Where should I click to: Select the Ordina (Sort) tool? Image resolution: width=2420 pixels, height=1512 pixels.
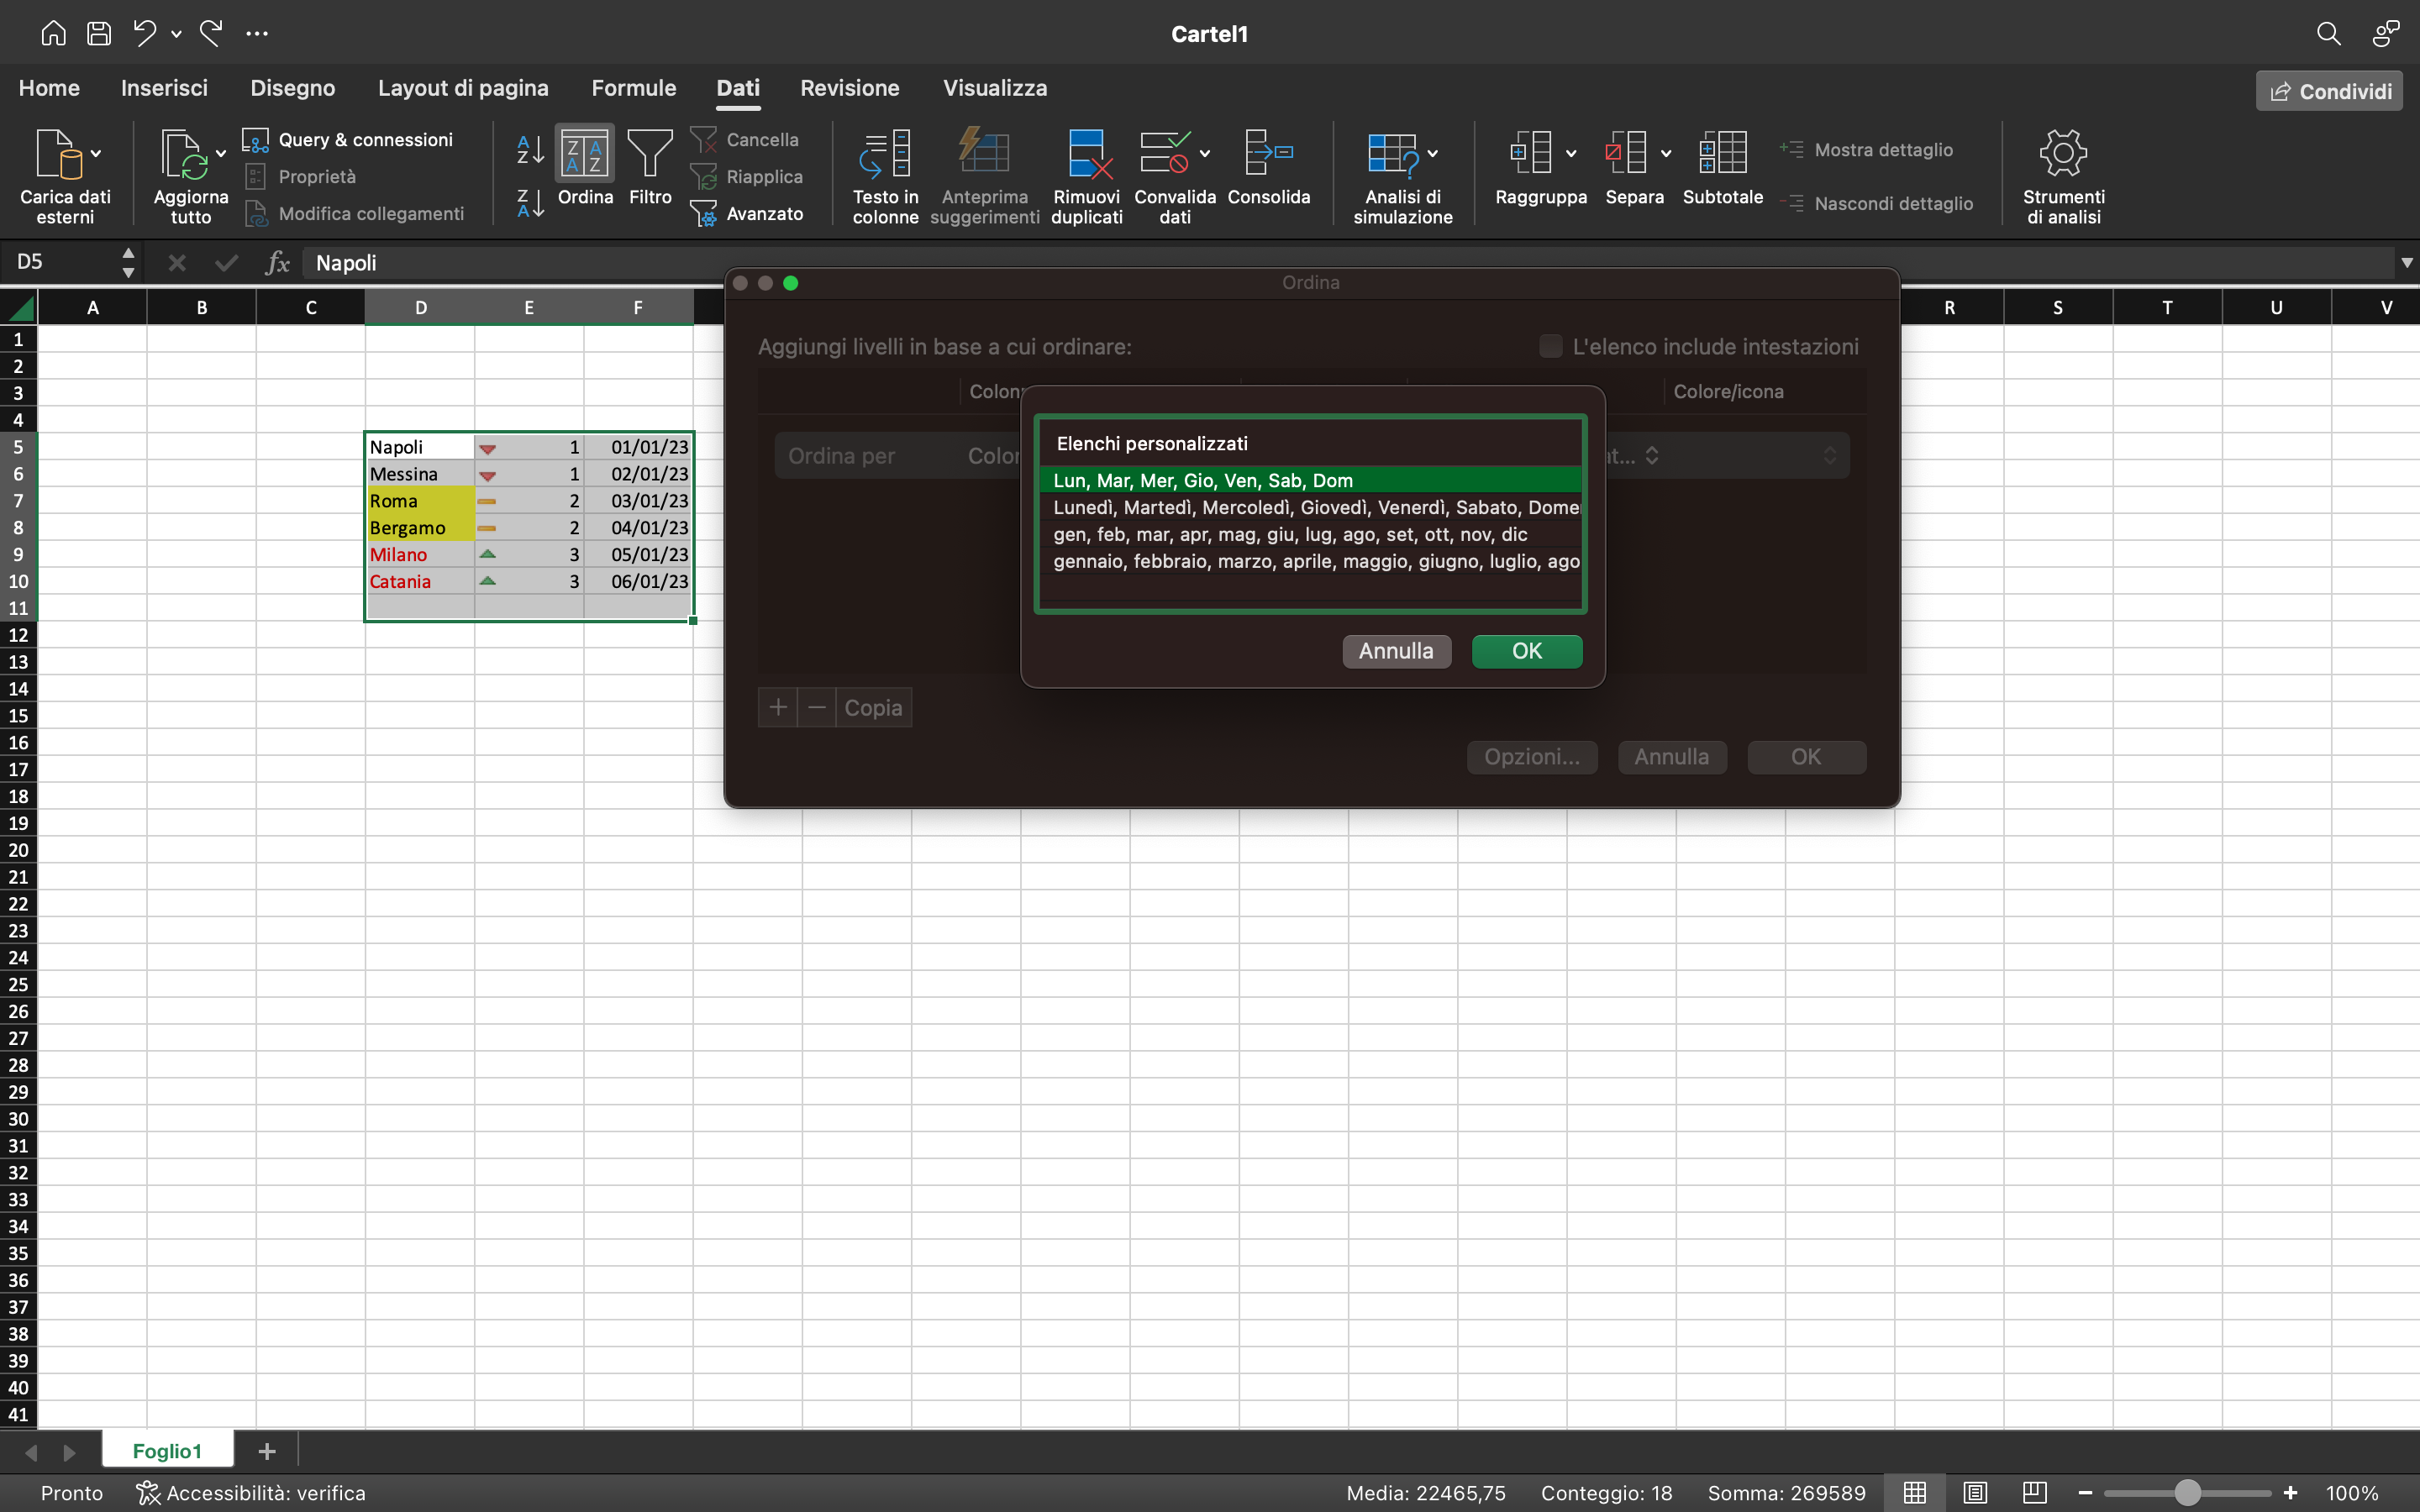pos(585,172)
